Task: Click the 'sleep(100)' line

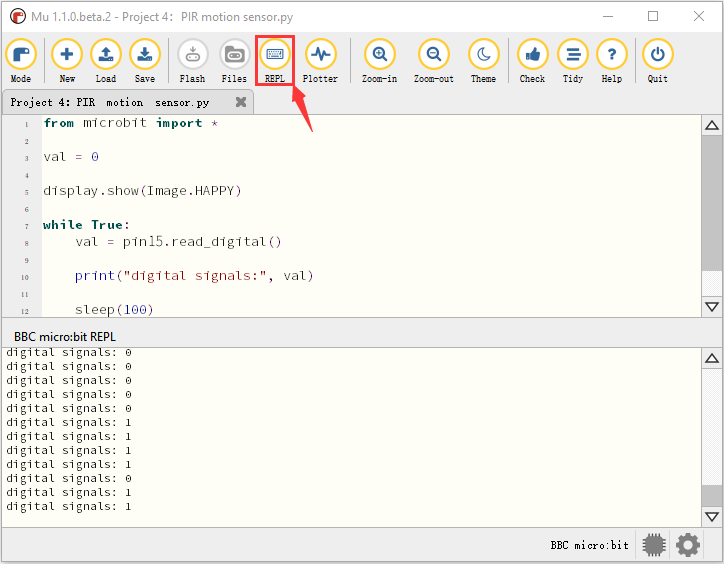Action: coord(114,309)
